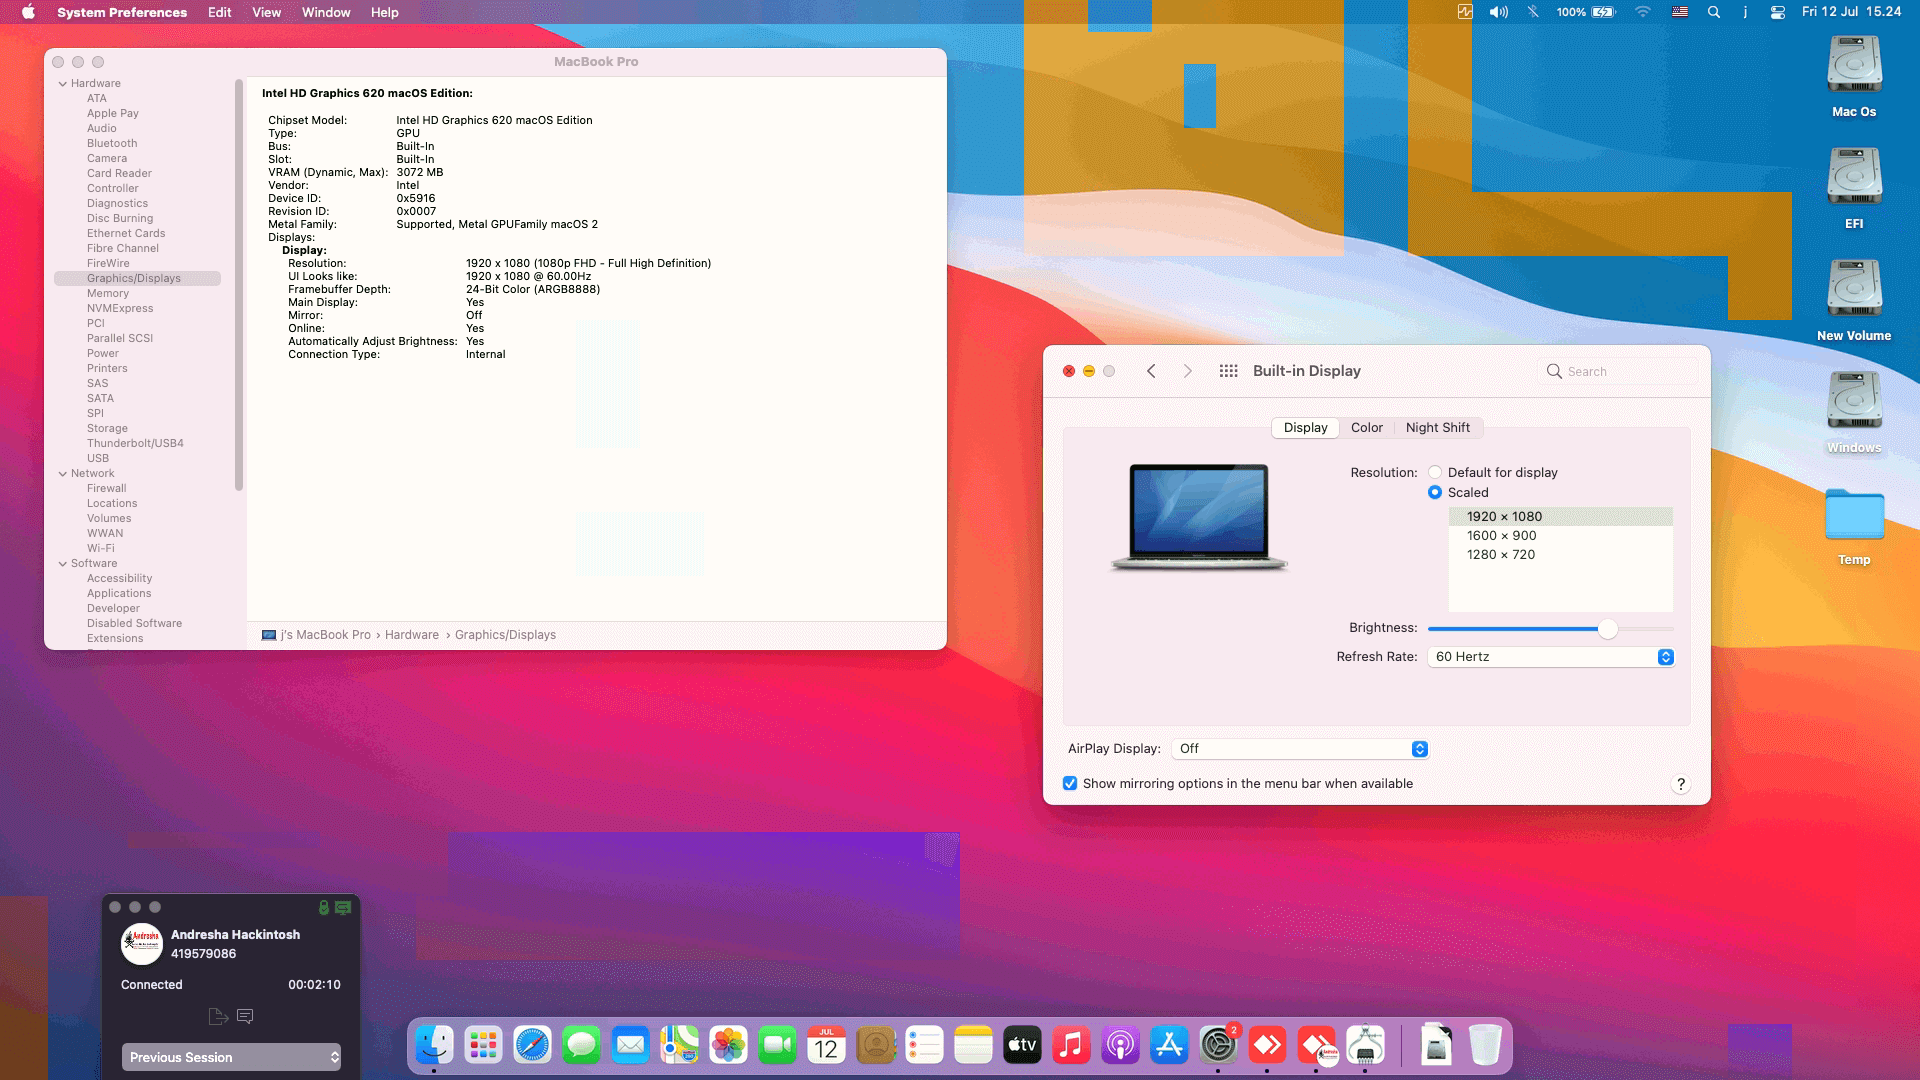Image resolution: width=1920 pixels, height=1080 pixels.
Task: Launch Maps from the Dock
Action: [x=679, y=1046]
